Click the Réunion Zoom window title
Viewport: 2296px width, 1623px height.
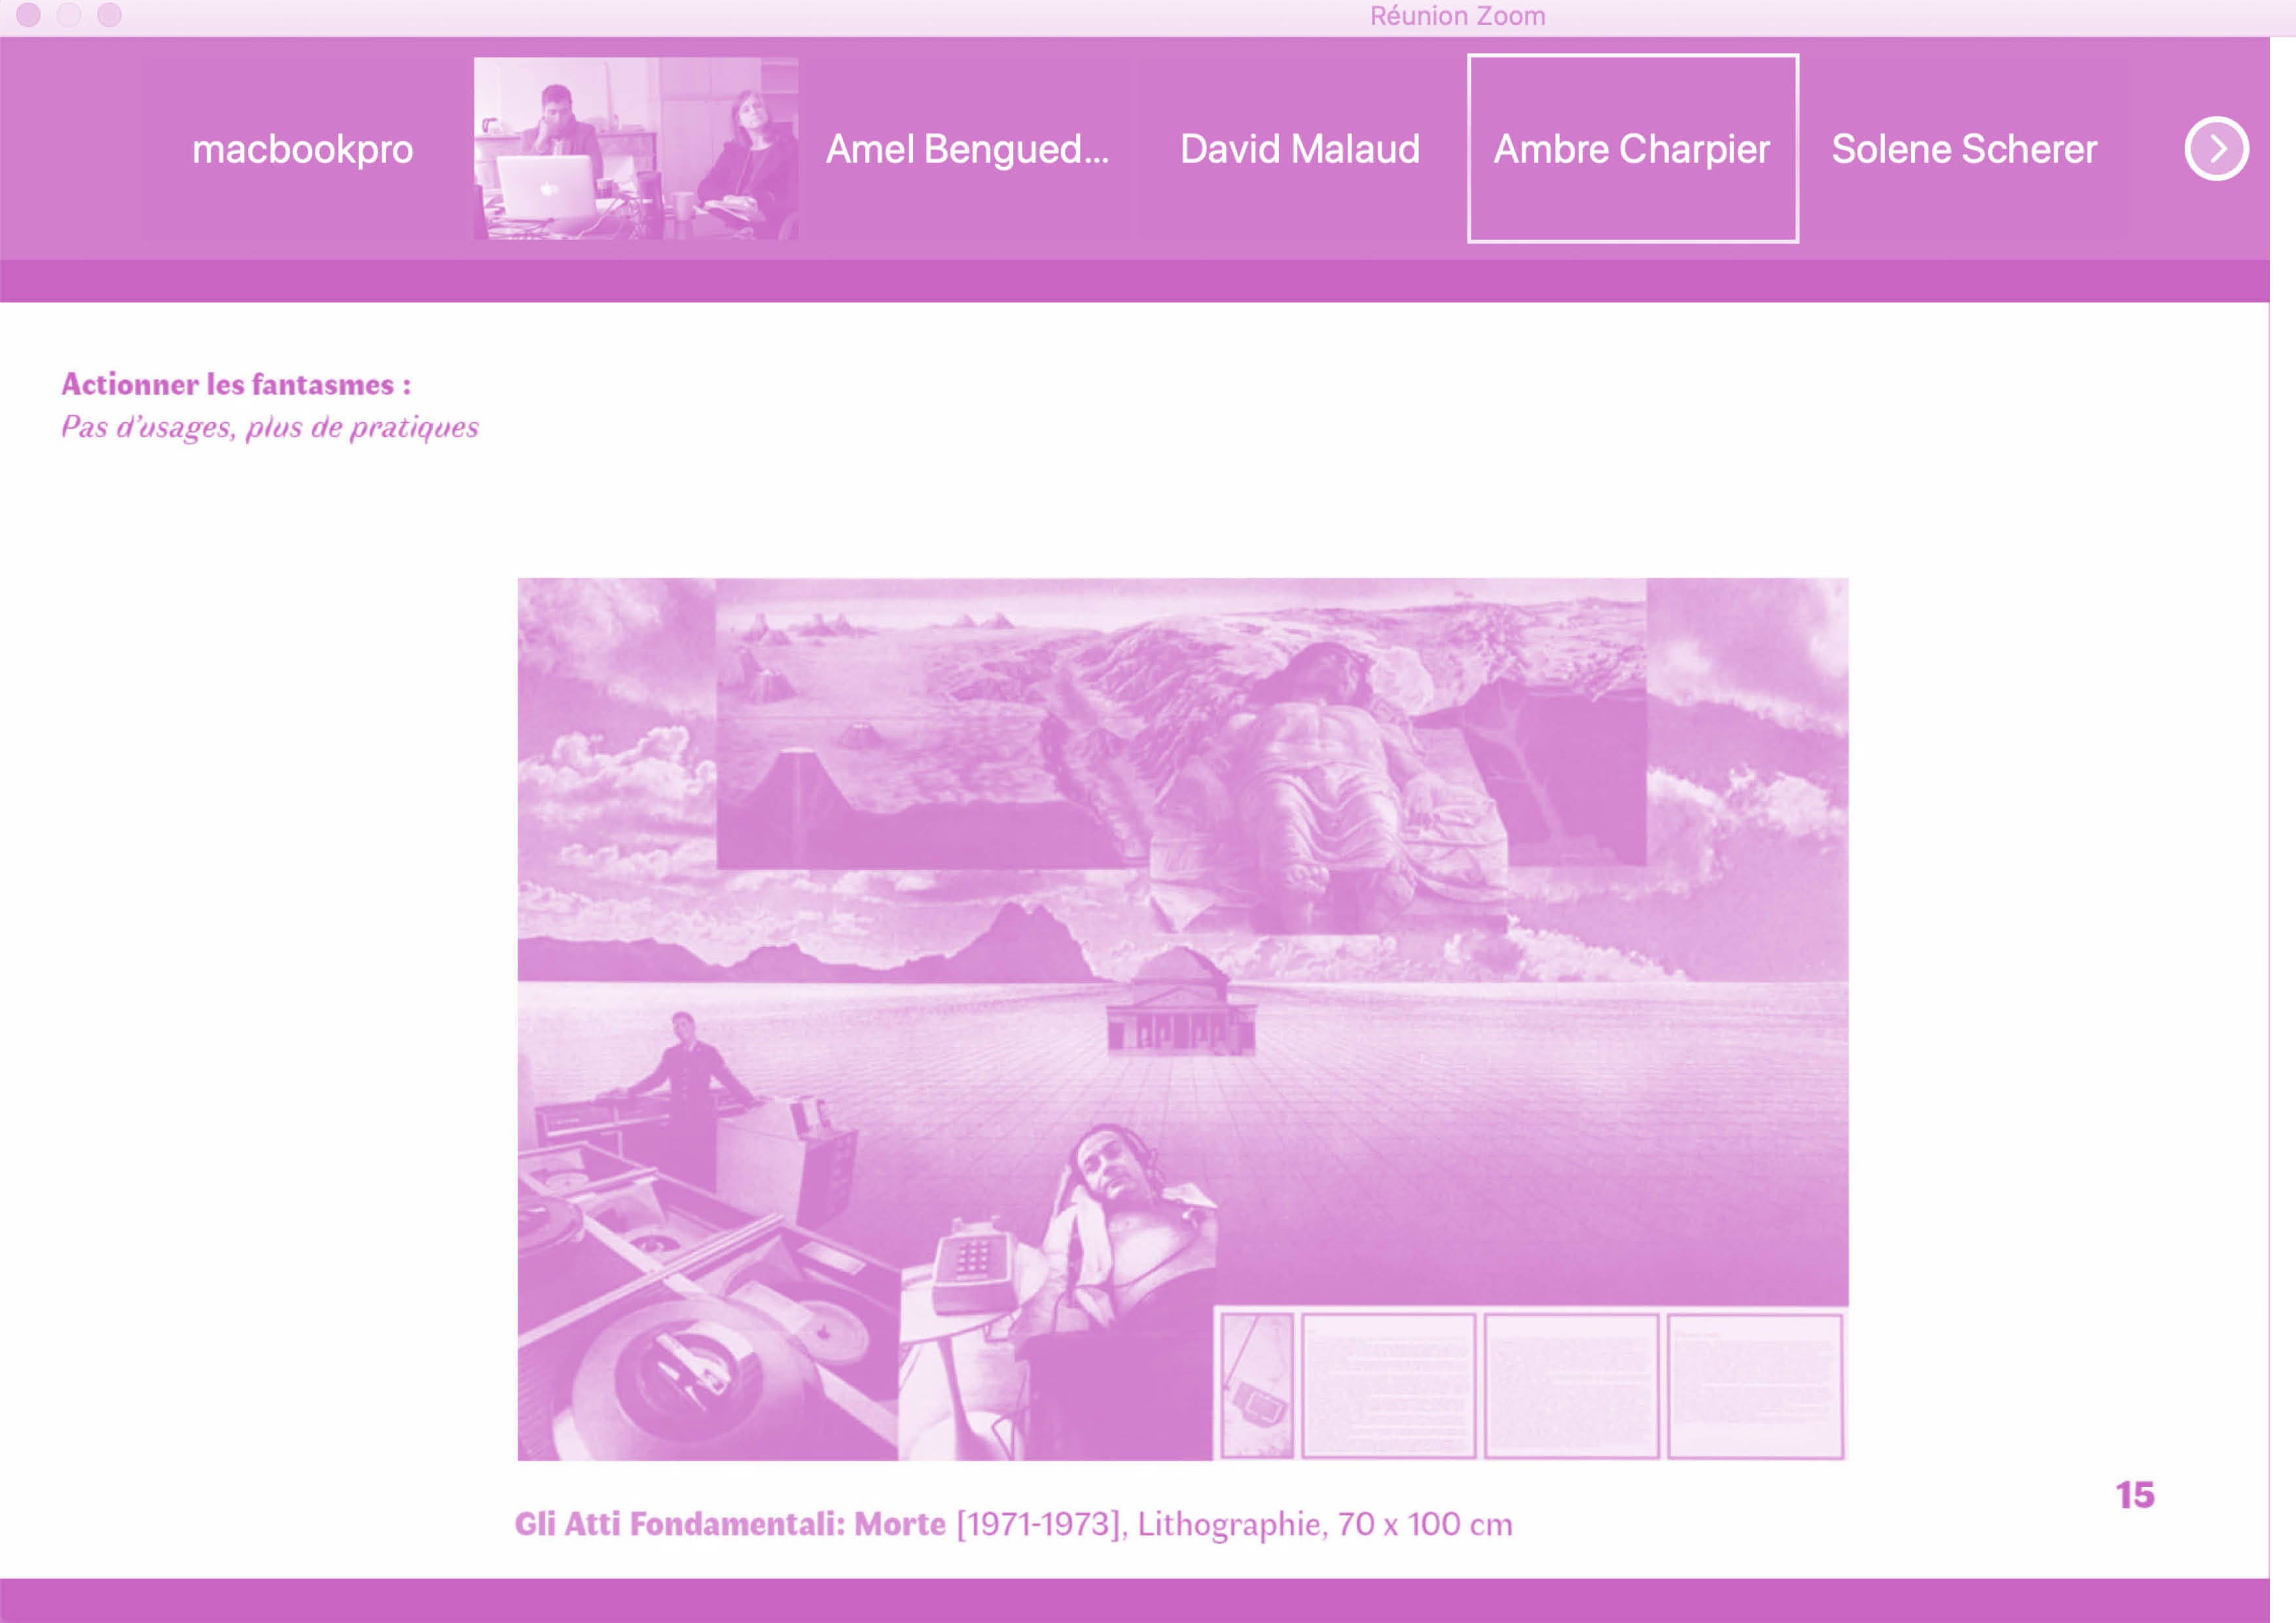click(x=1457, y=16)
